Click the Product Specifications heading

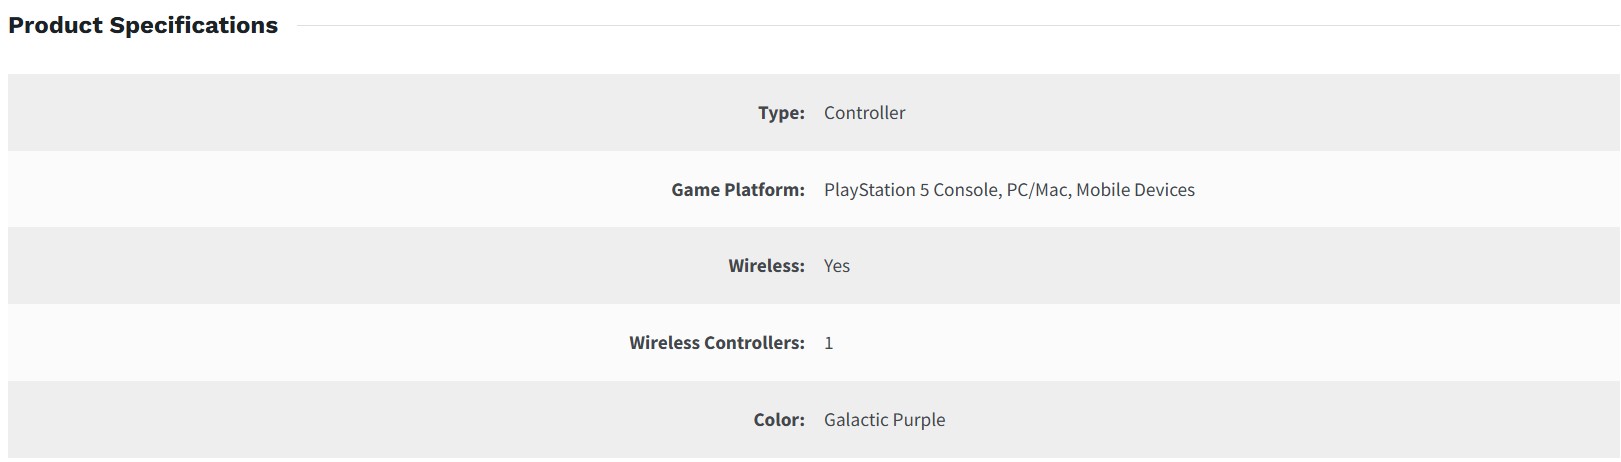point(143,25)
